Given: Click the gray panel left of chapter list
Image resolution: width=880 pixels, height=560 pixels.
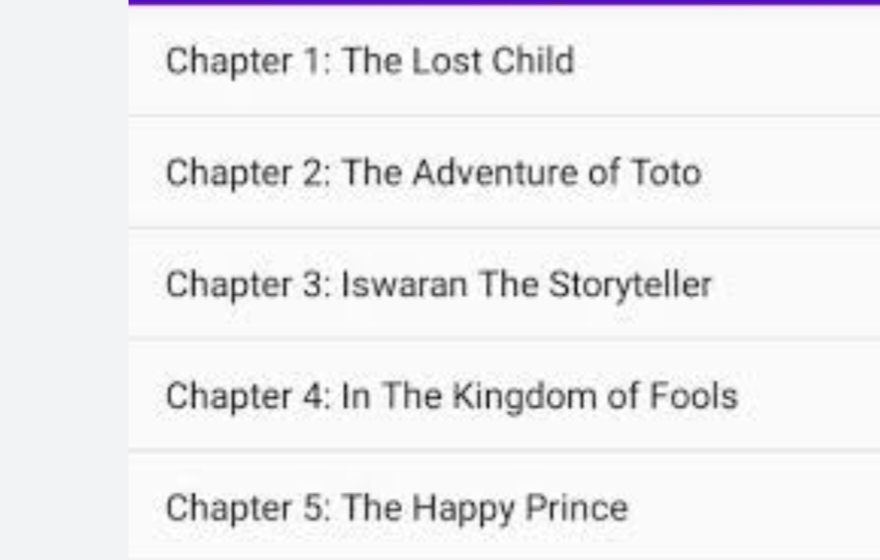Looking at the screenshot, I should tap(64, 280).
